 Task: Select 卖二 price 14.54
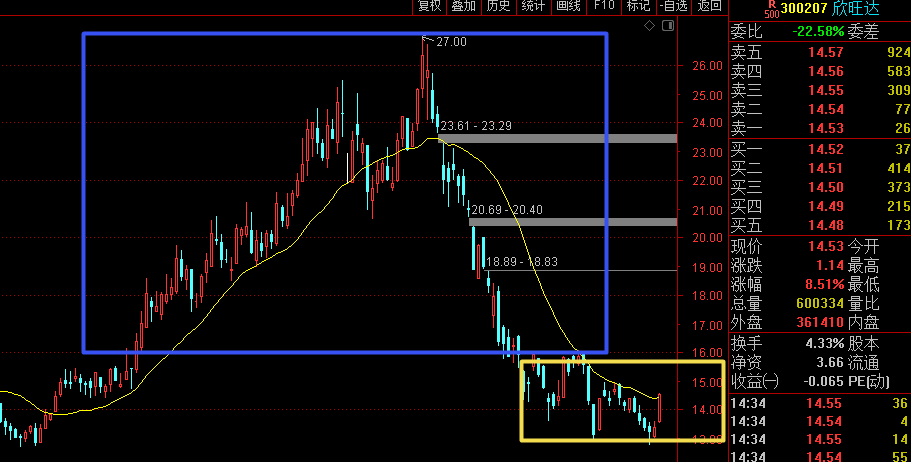826,109
